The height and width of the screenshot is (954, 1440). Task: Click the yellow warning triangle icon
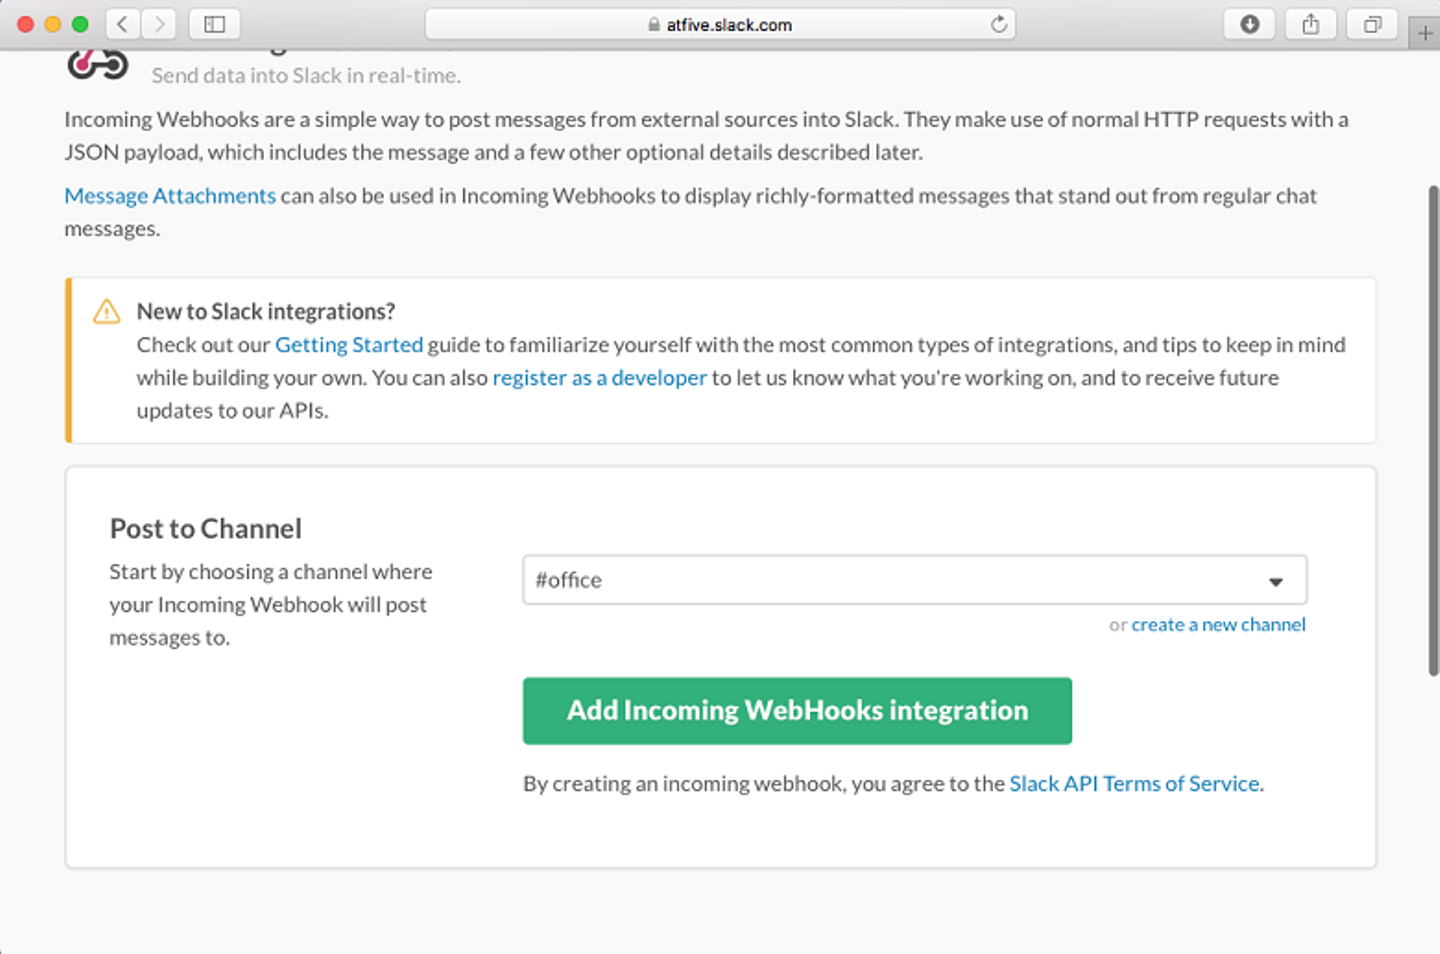tap(107, 312)
